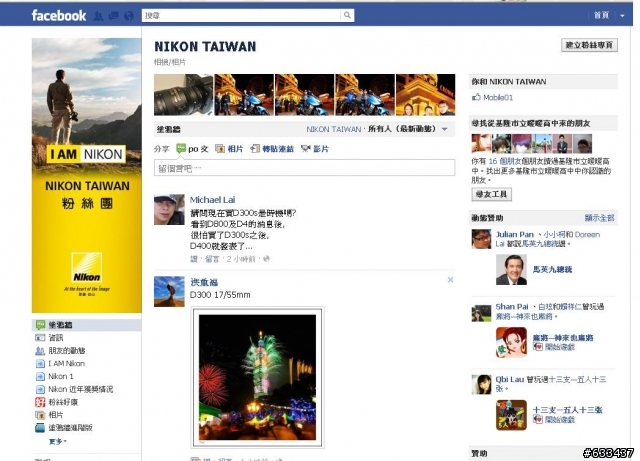640x461 pixels.
Task: Select the video share option
Action: coord(315,149)
